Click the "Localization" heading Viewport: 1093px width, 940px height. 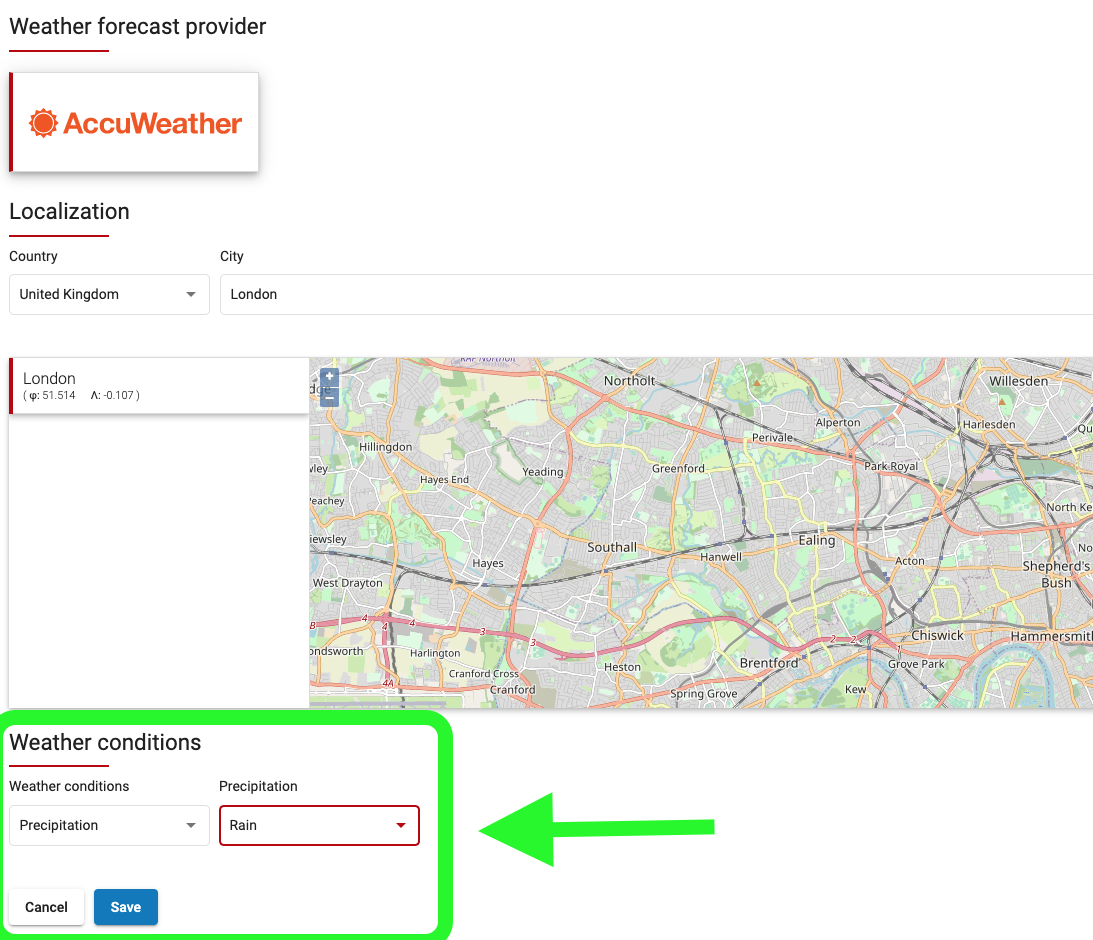coord(69,211)
